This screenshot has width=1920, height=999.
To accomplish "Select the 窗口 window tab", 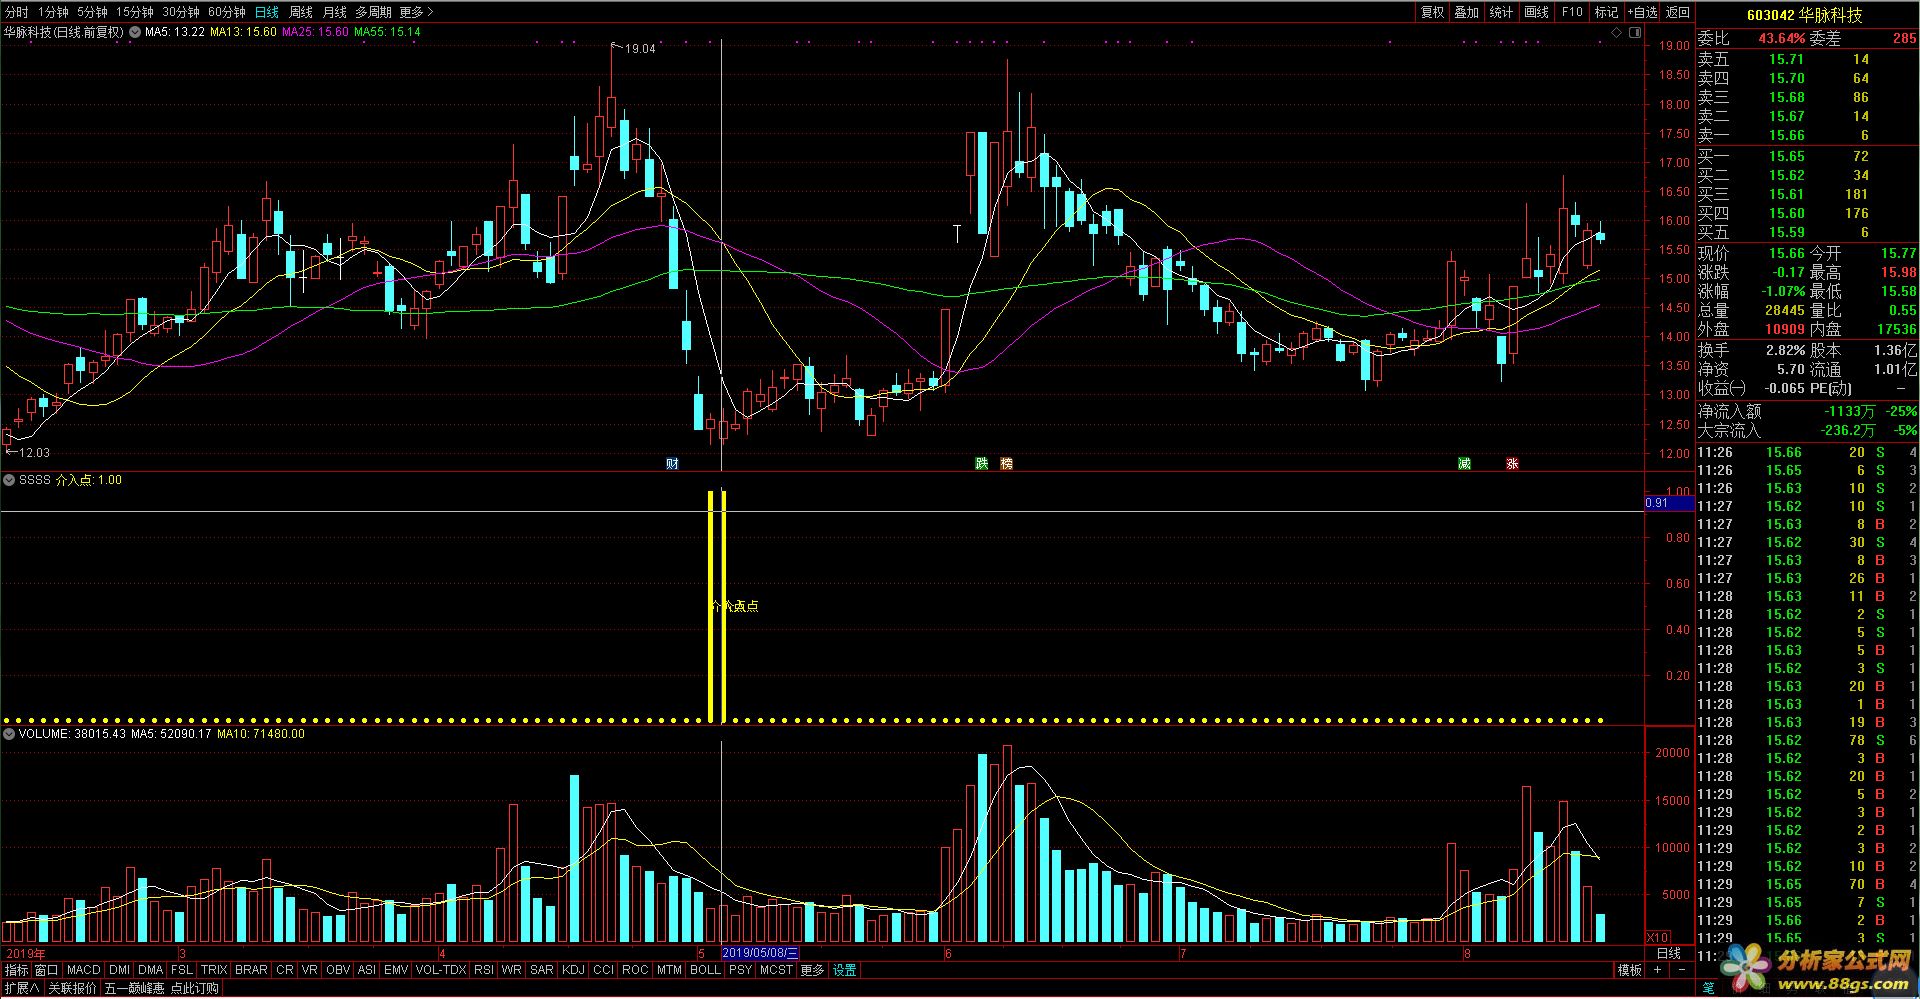I will point(47,970).
